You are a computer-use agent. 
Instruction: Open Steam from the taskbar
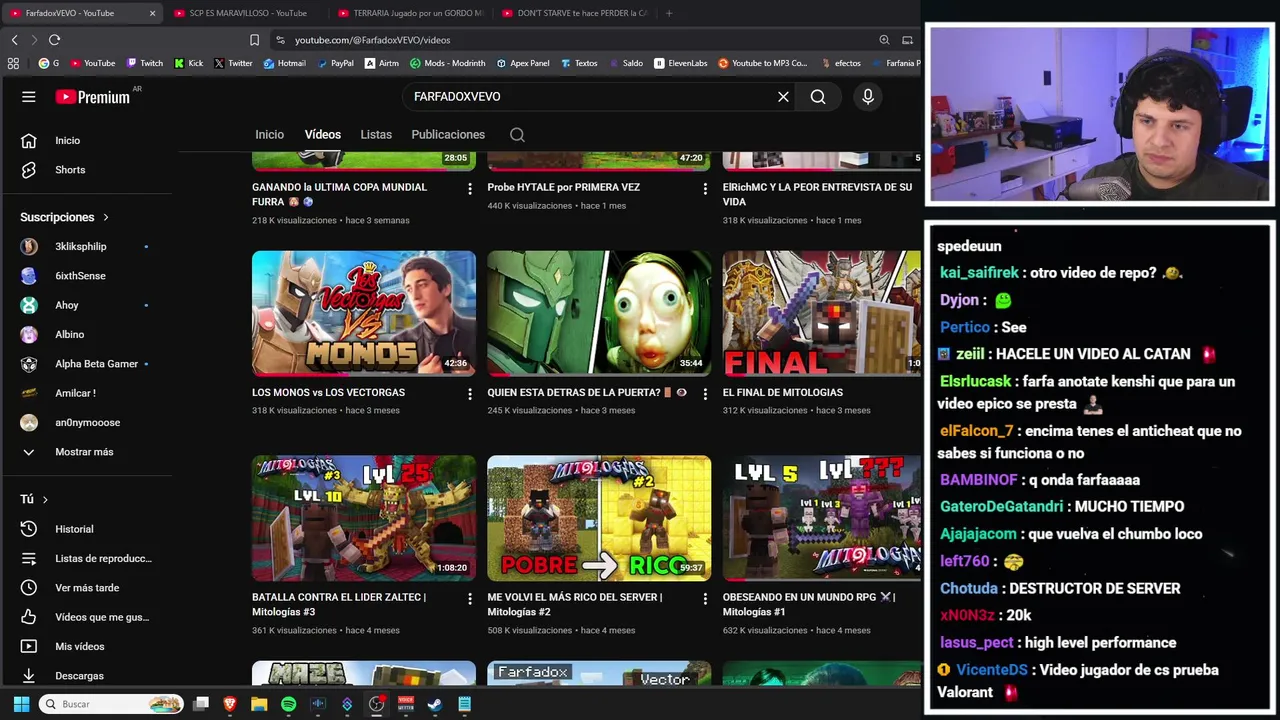[x=435, y=704]
